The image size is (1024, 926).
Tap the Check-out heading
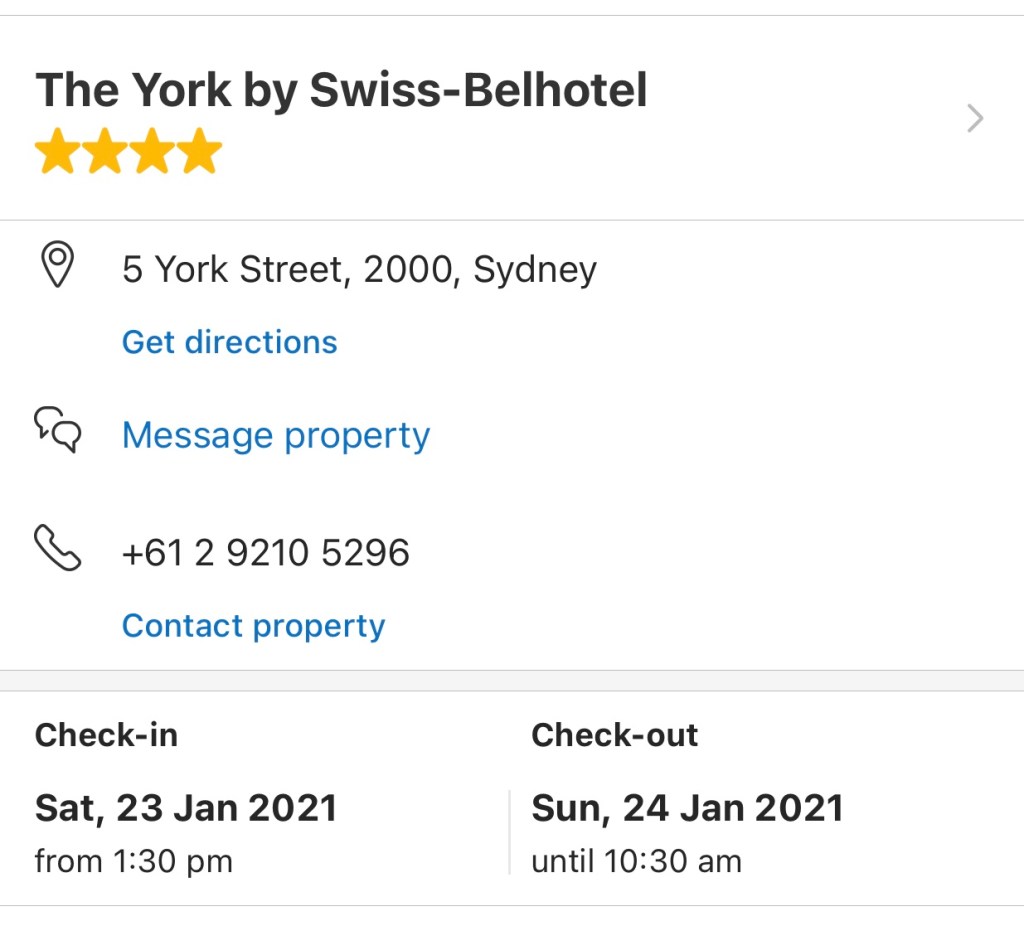(614, 735)
